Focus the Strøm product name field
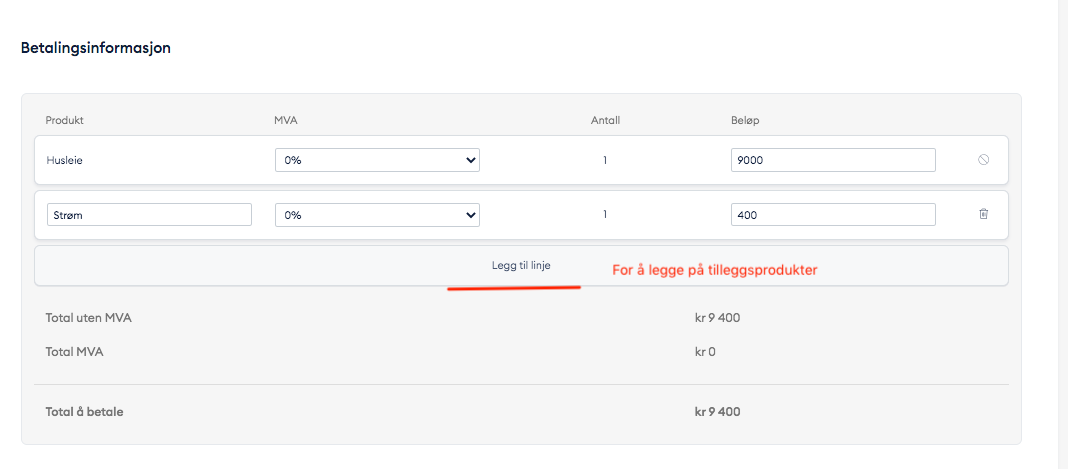Screen dimensions: 1068x469 click(148, 215)
